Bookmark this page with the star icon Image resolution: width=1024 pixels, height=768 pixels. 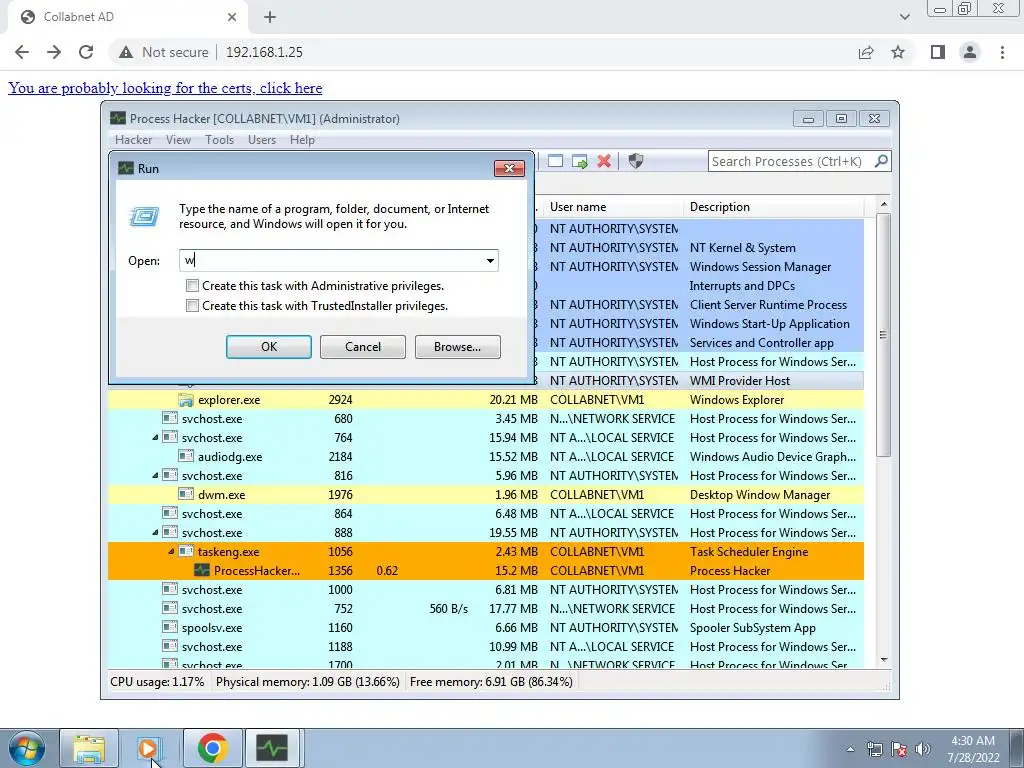[898, 52]
